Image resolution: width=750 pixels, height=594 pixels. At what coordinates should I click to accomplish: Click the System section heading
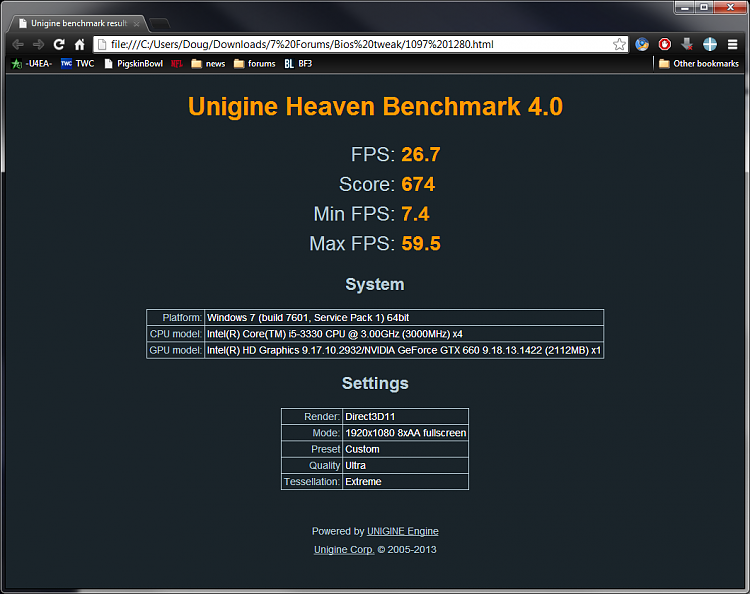[375, 284]
